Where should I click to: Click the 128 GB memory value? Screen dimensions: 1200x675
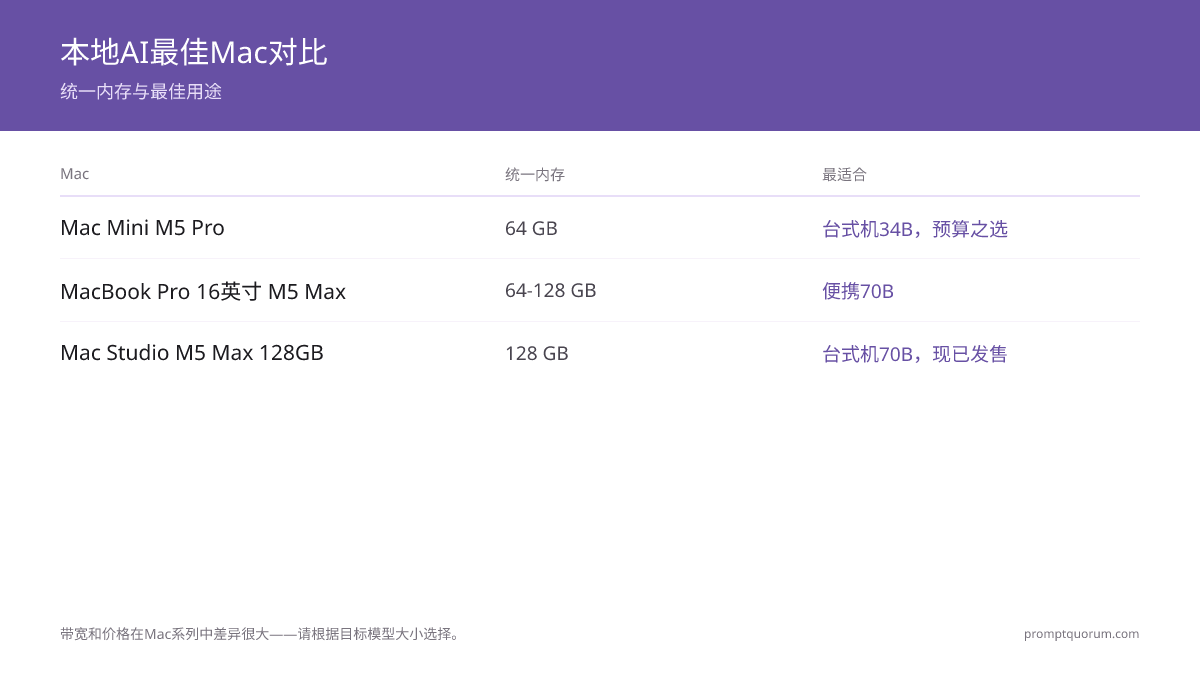click(537, 354)
